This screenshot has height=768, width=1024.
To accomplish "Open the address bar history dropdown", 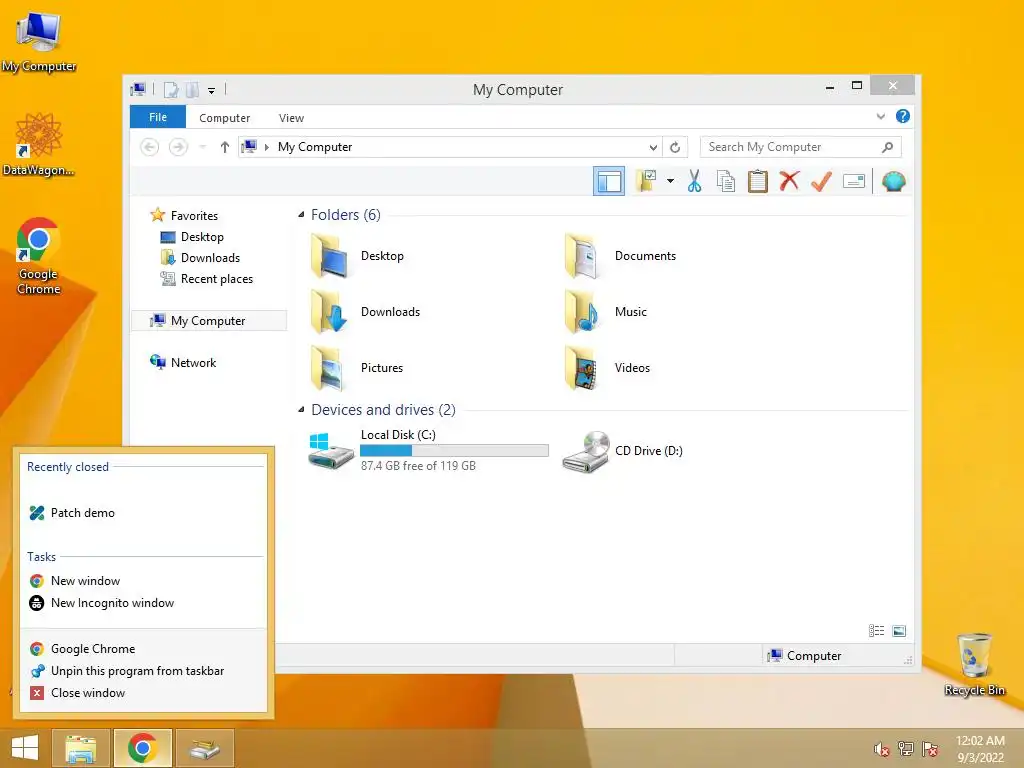I will tap(653, 147).
